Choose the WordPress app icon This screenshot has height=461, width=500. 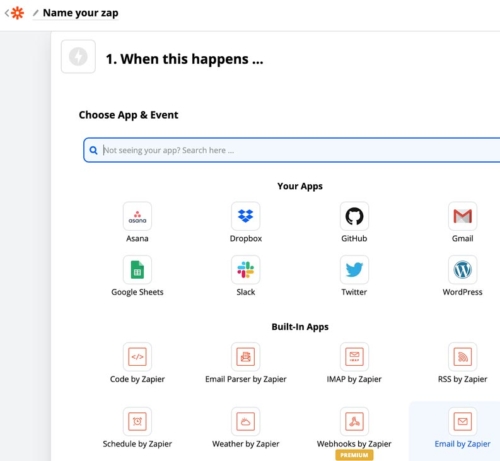(x=463, y=270)
